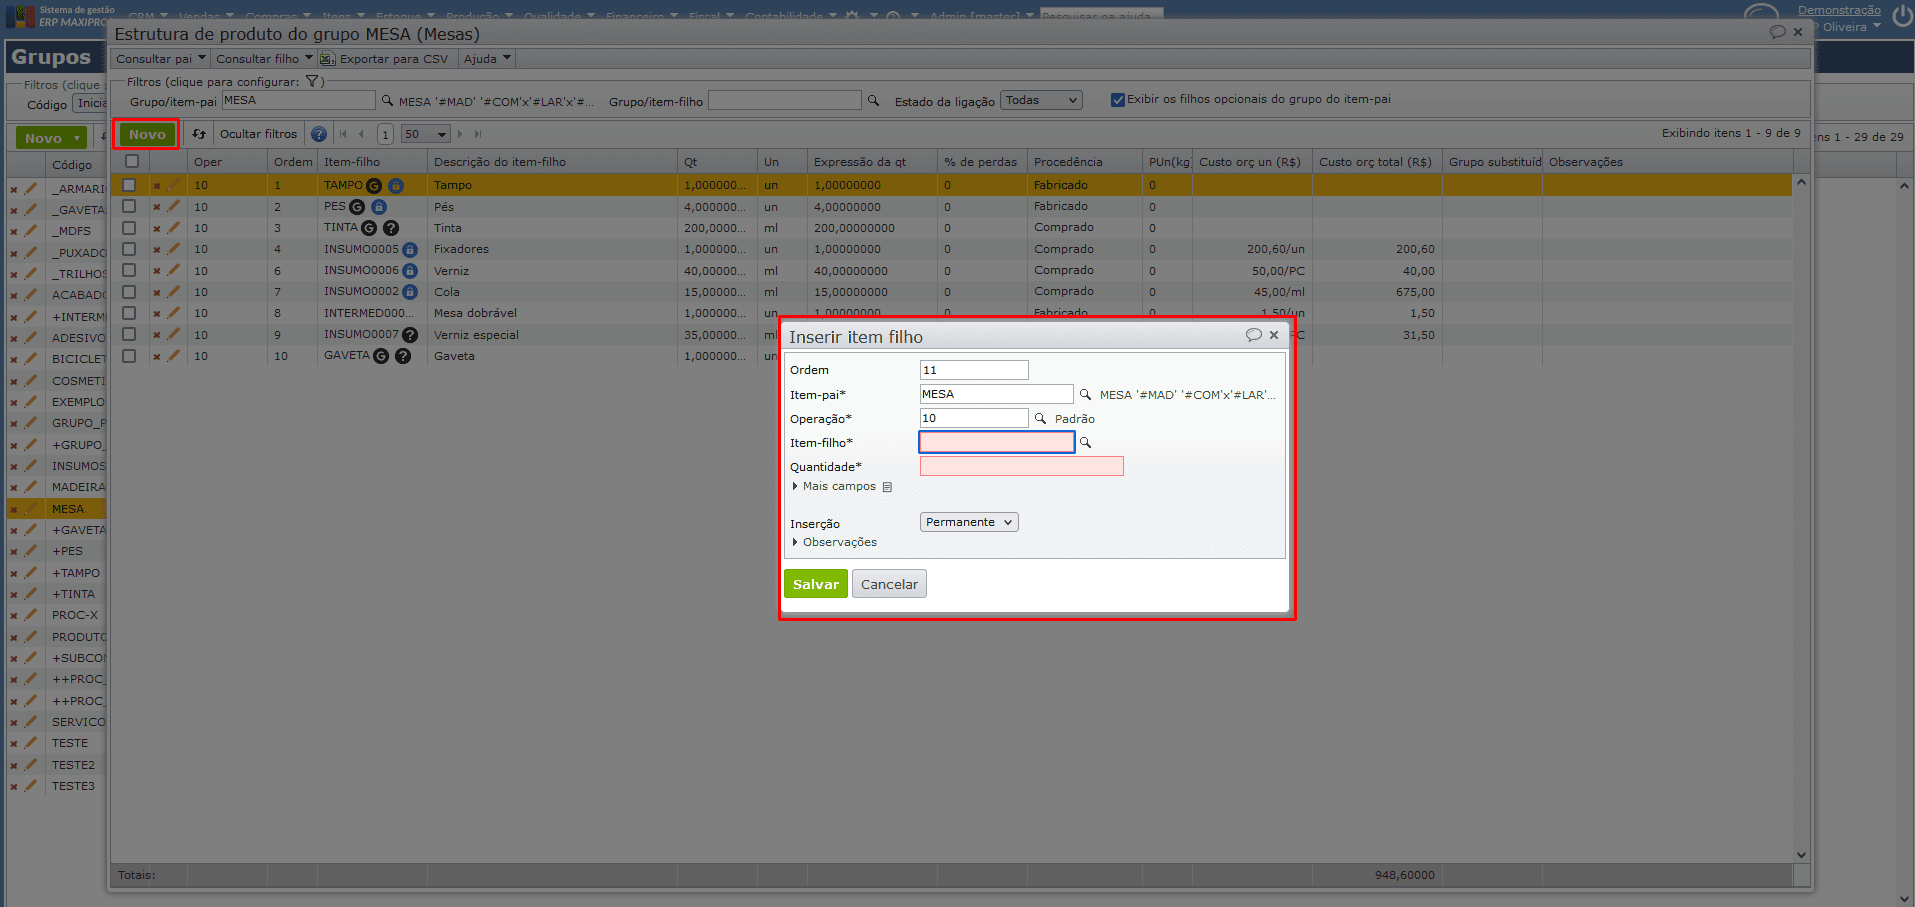Click the blue help question mark icon

pyautogui.click(x=319, y=134)
